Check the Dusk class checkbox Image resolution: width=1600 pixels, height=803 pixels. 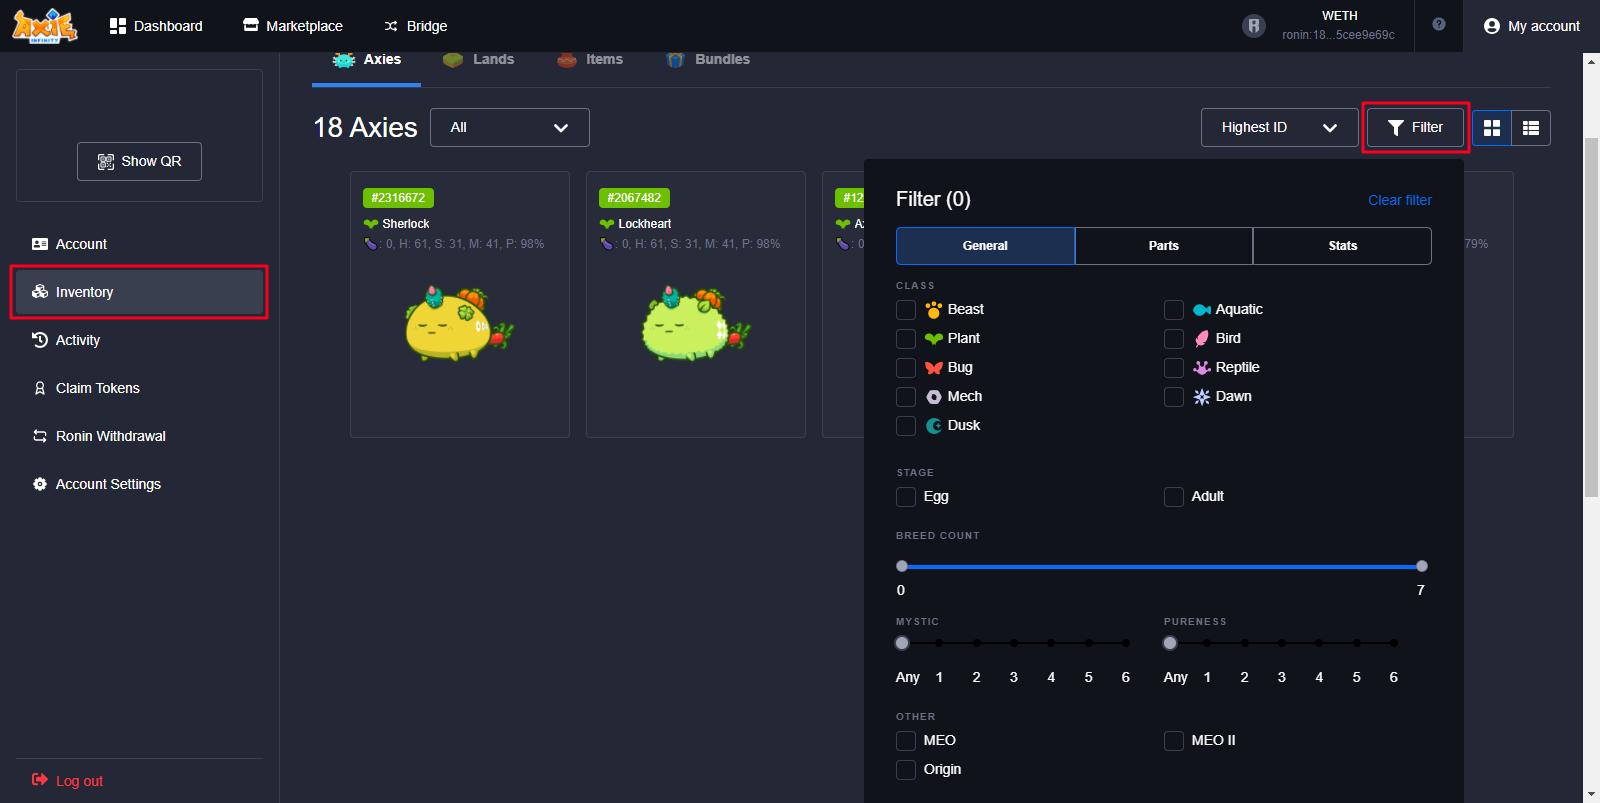tap(906, 426)
